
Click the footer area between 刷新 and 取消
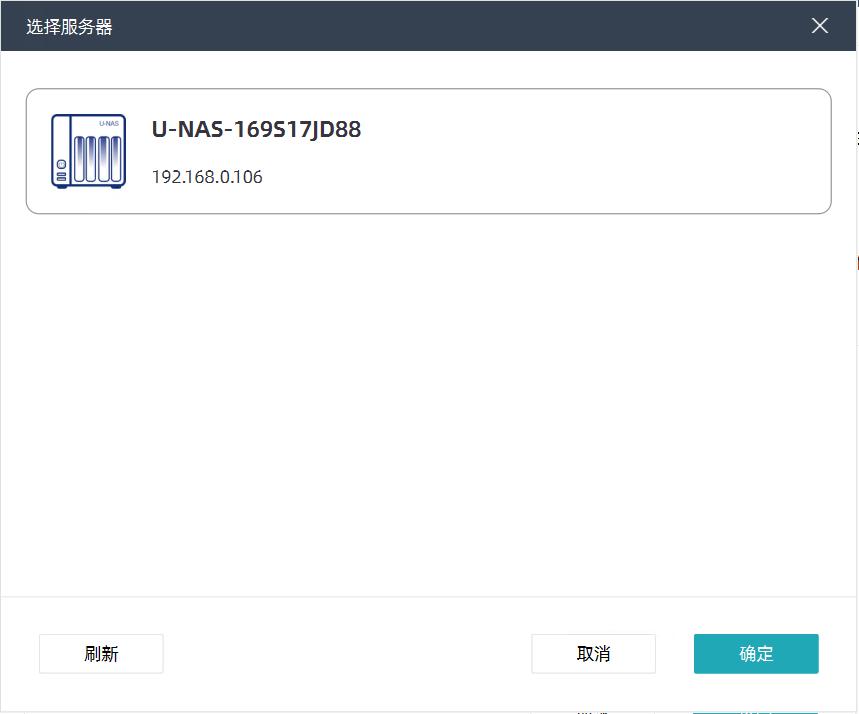tap(345, 654)
